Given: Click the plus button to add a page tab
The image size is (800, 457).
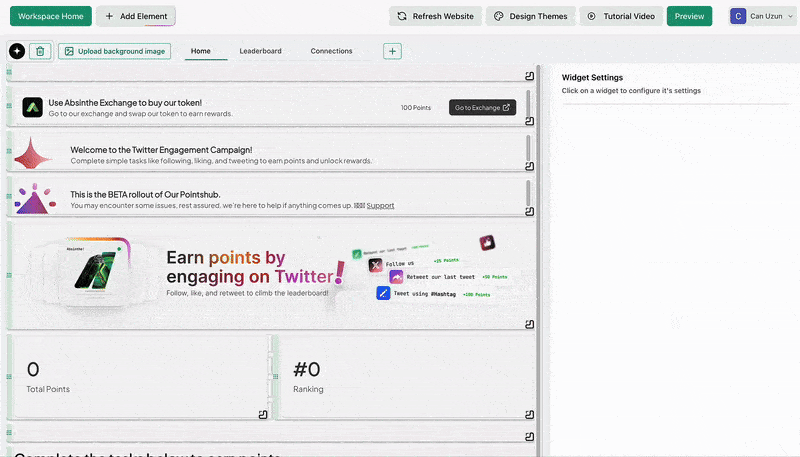Looking at the screenshot, I should coord(392,51).
